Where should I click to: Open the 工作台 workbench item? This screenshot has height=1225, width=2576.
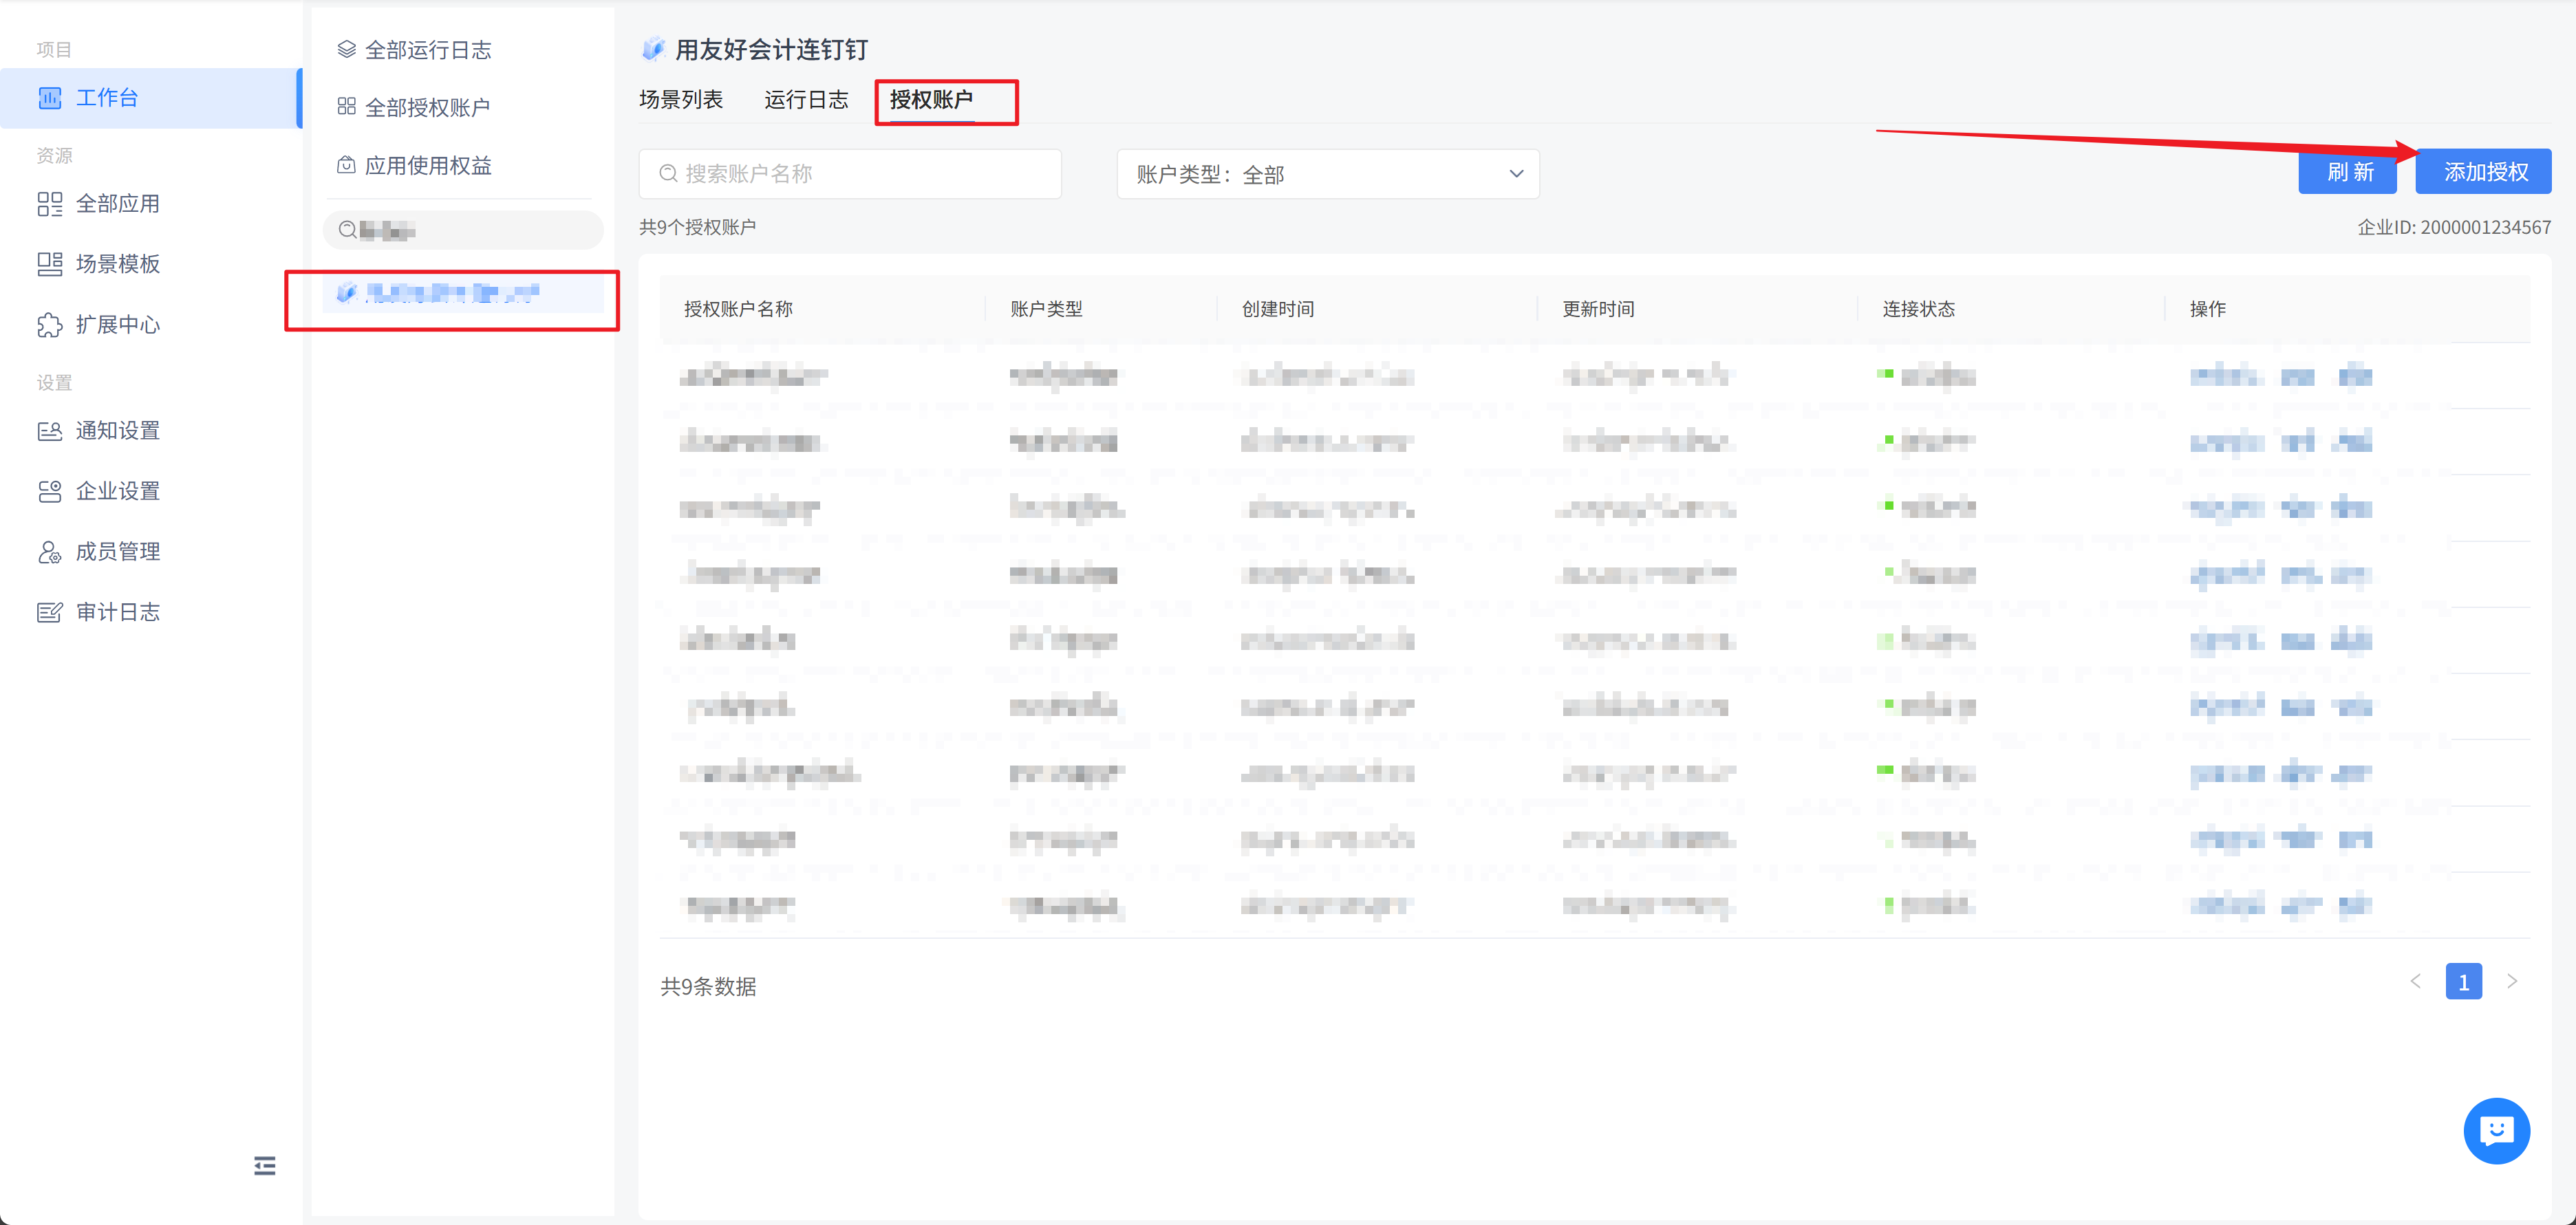150,98
